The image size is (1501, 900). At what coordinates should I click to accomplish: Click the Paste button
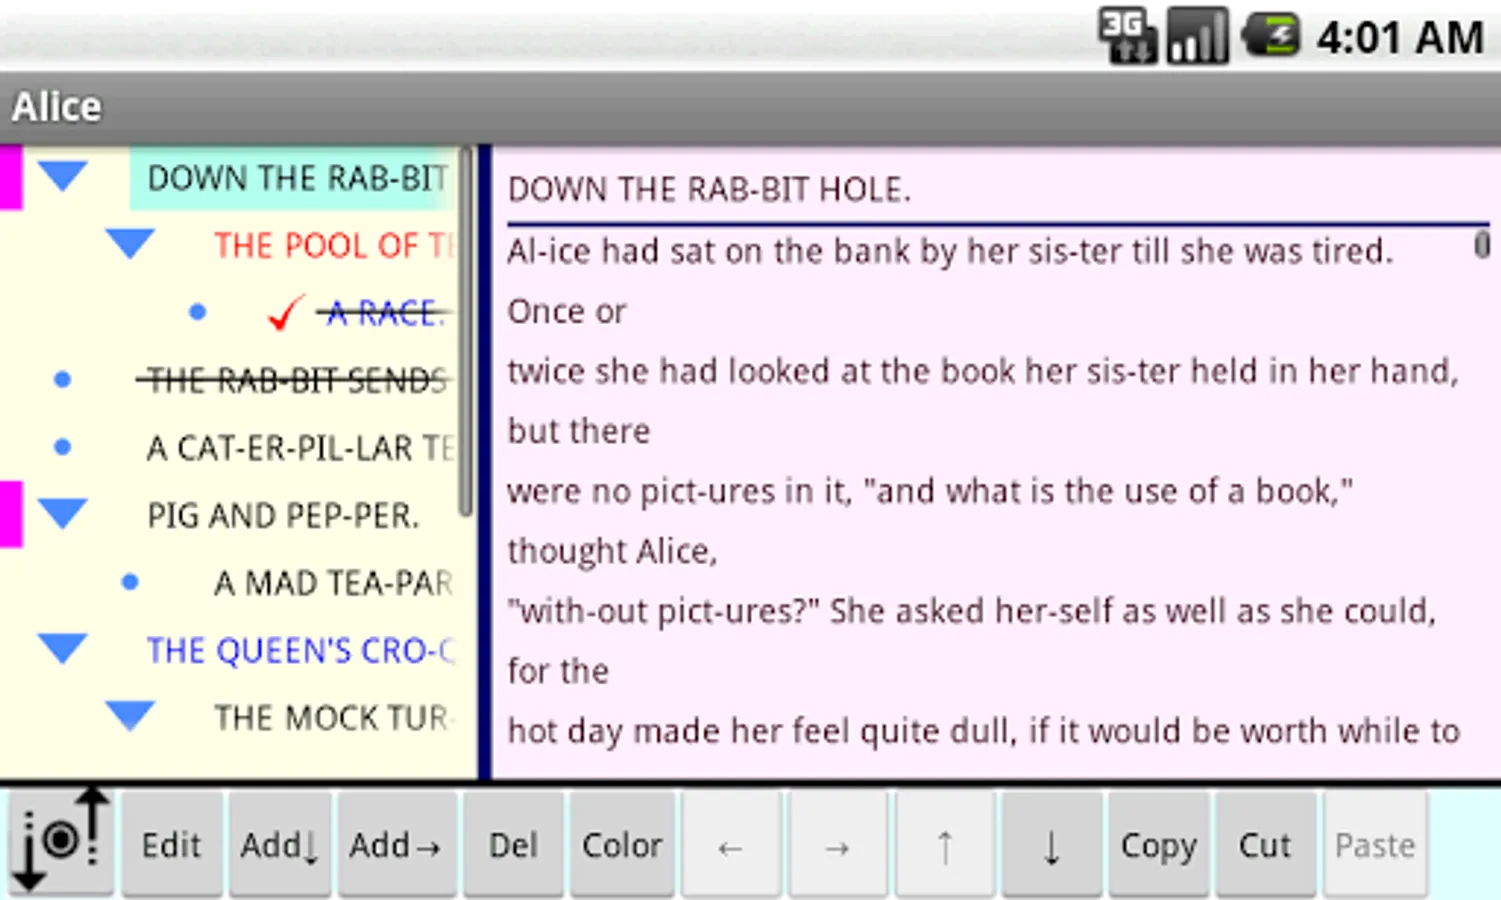click(1375, 845)
